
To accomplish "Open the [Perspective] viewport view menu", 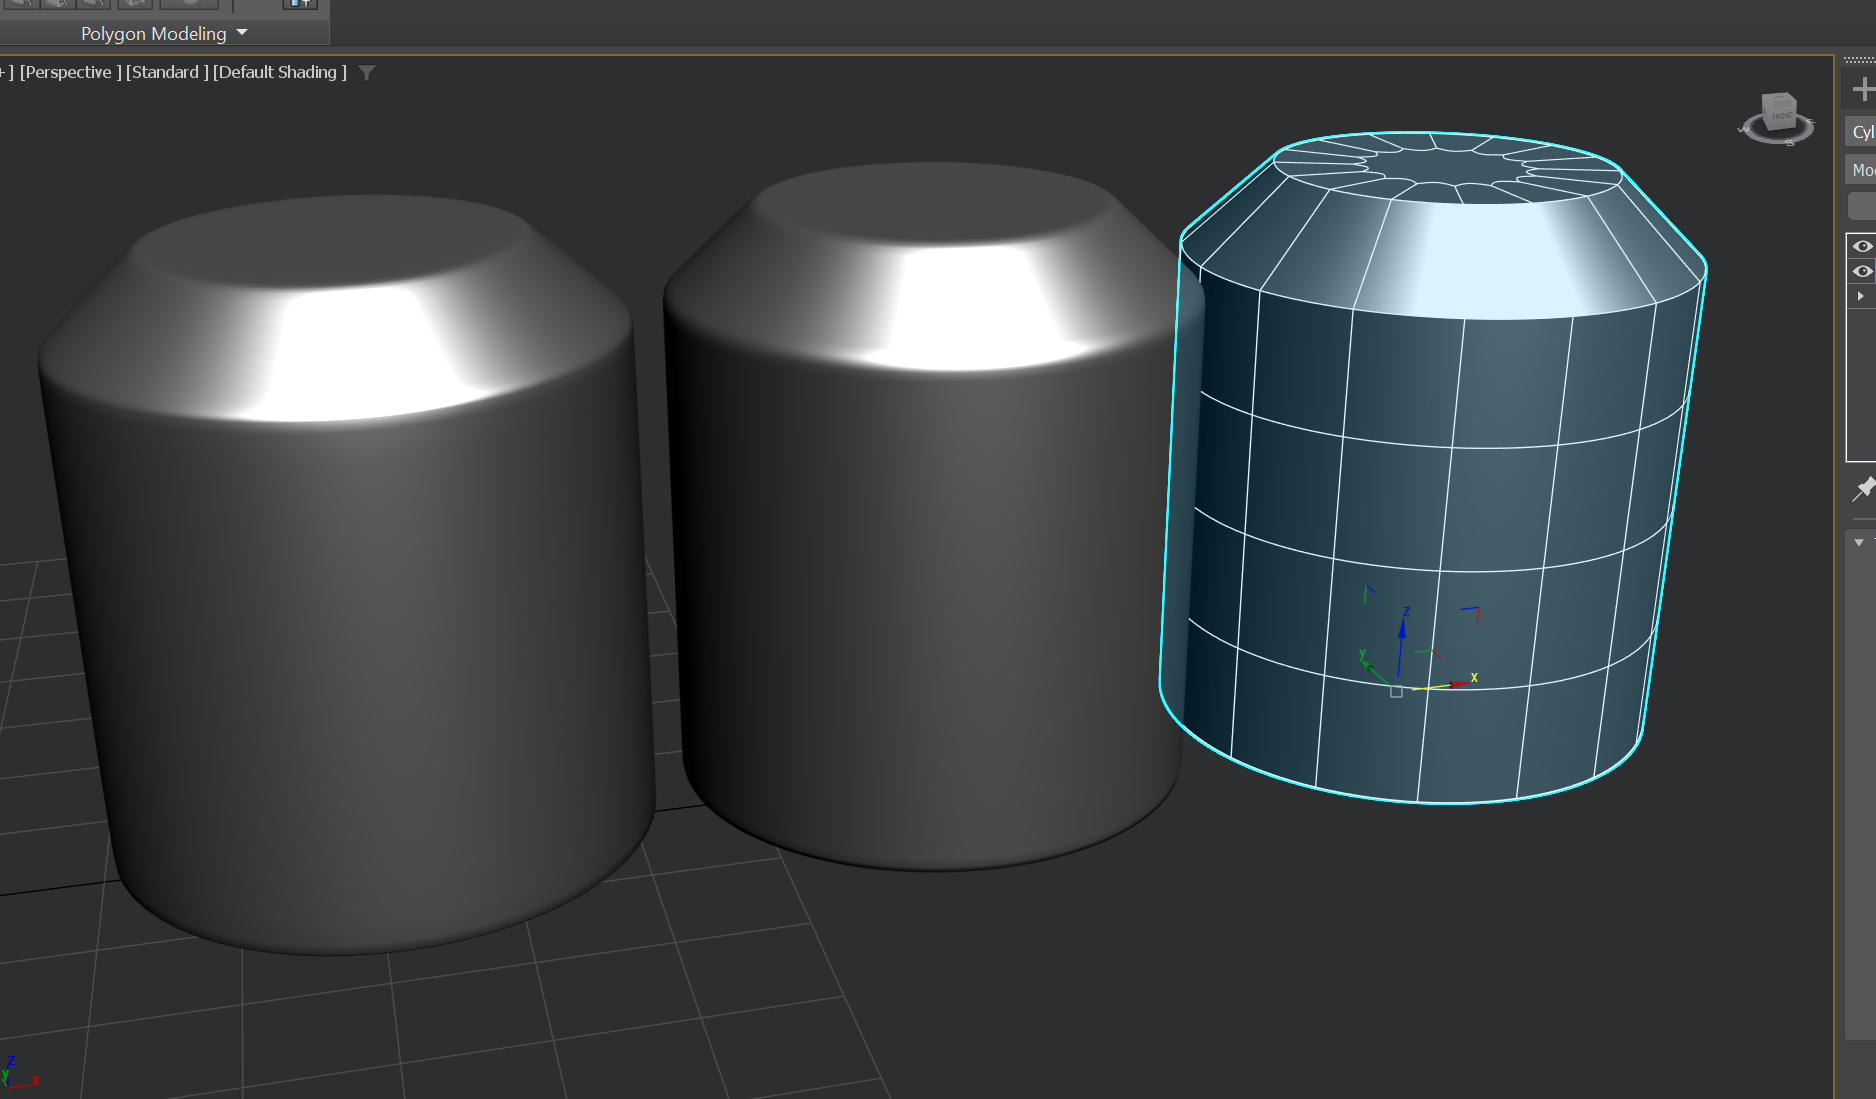I will 71,72.
